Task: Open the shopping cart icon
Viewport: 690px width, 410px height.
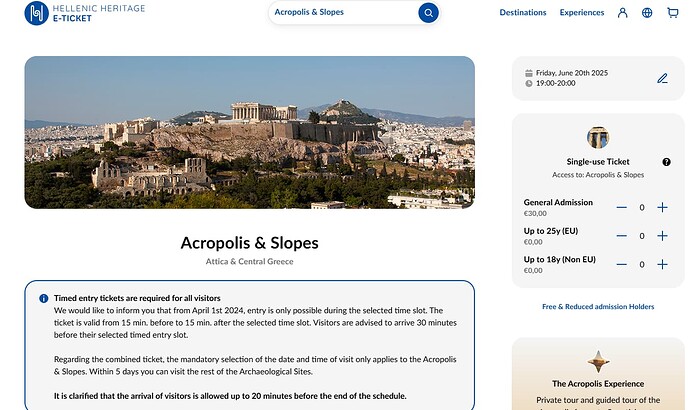Action: [672, 13]
